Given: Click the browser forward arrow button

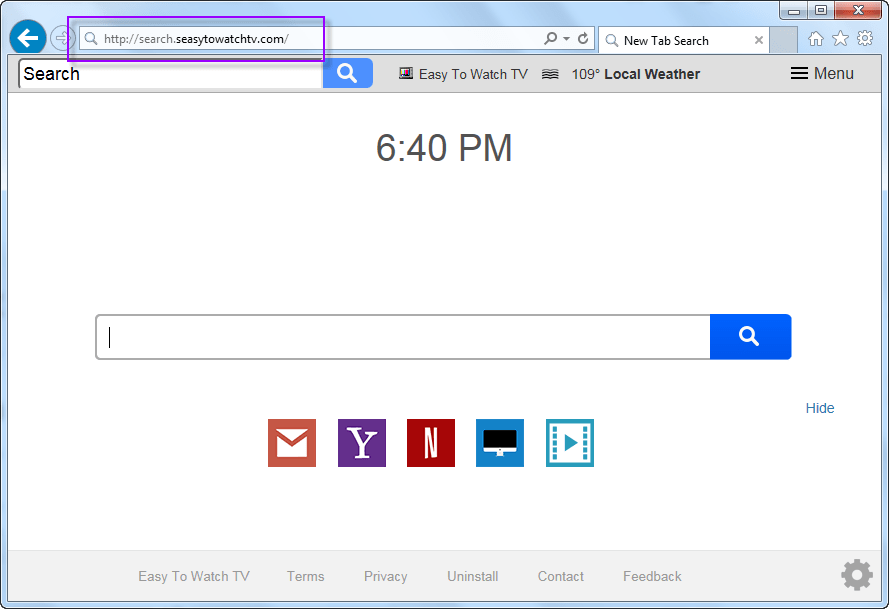Looking at the screenshot, I should pos(62,39).
